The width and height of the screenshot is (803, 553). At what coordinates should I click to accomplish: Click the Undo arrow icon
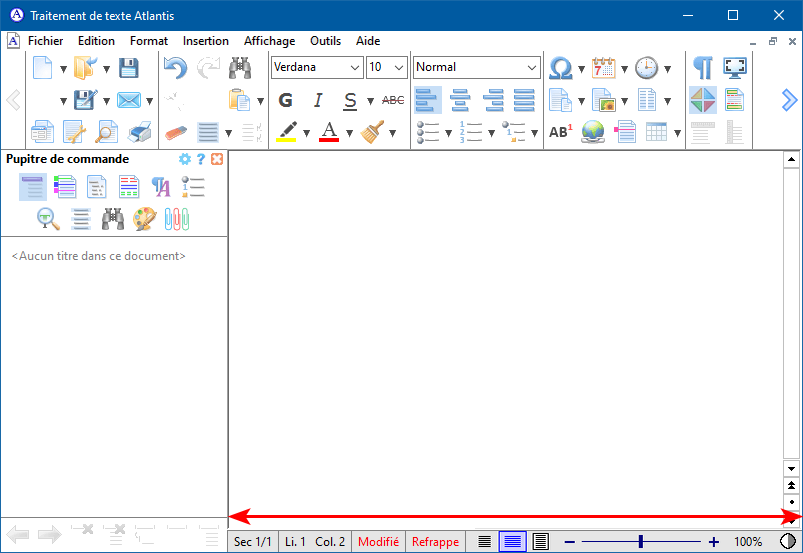175,68
